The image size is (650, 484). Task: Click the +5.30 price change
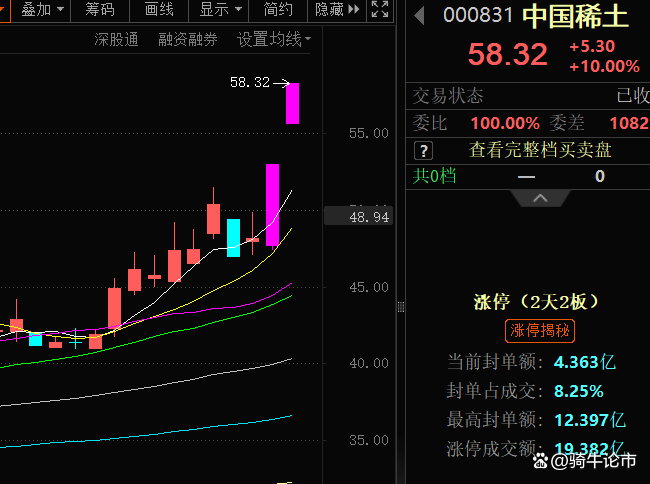tap(592, 46)
